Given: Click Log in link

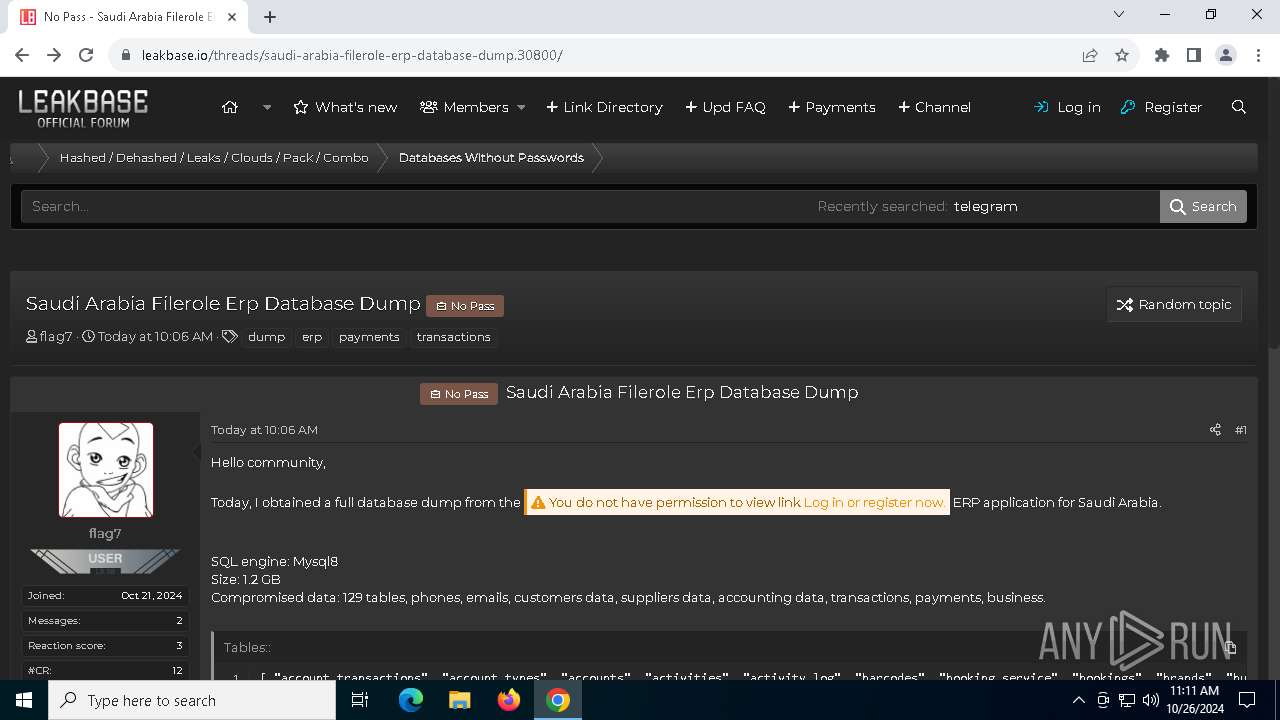Looking at the screenshot, I should point(1067,107).
